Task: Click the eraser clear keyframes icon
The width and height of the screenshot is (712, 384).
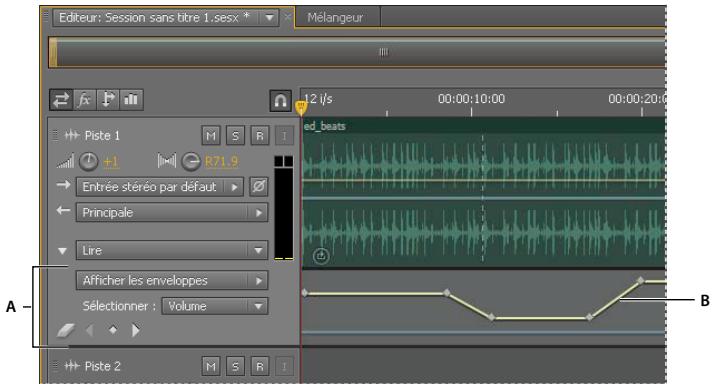Action: (x=66, y=330)
